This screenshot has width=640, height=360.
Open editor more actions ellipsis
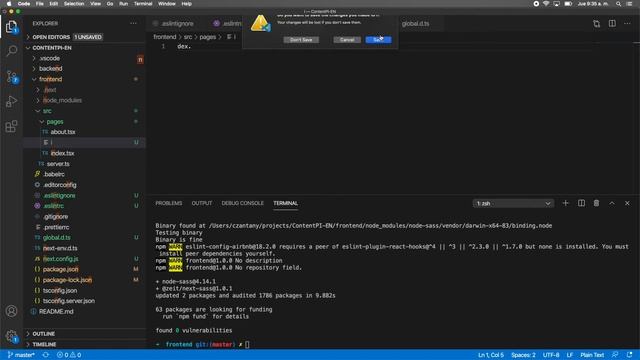(x=627, y=24)
